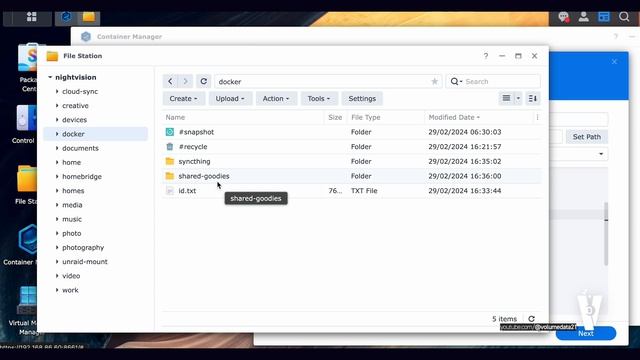Open the DSM search icon
The width and height of the screenshot is (640, 360).
(624, 17)
